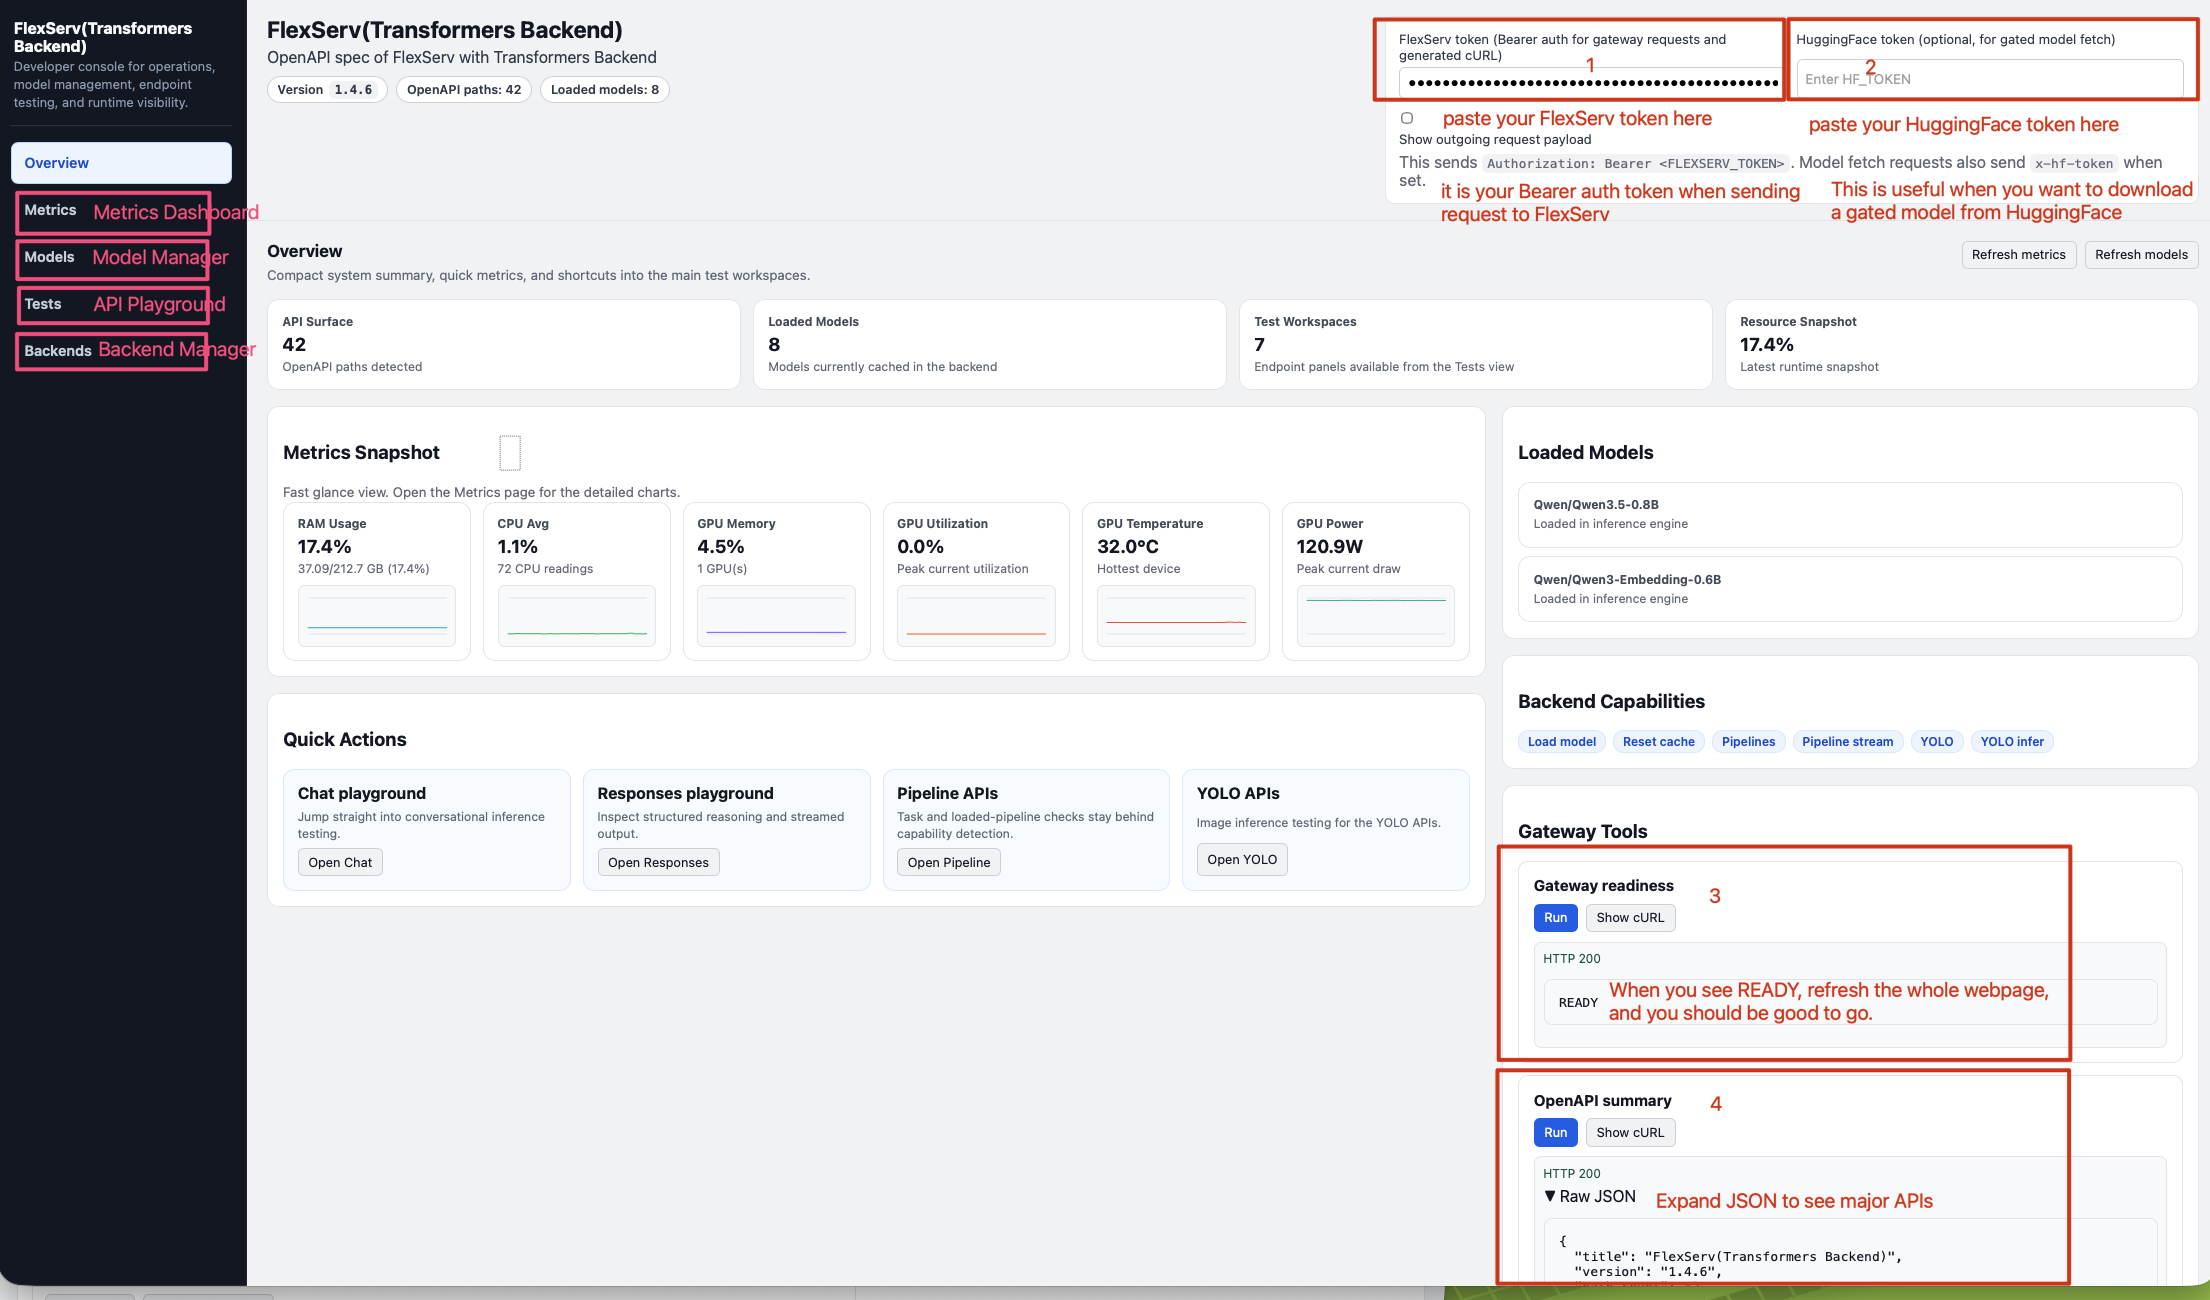
Task: Open Chat playground via Open Chat
Action: (340, 862)
